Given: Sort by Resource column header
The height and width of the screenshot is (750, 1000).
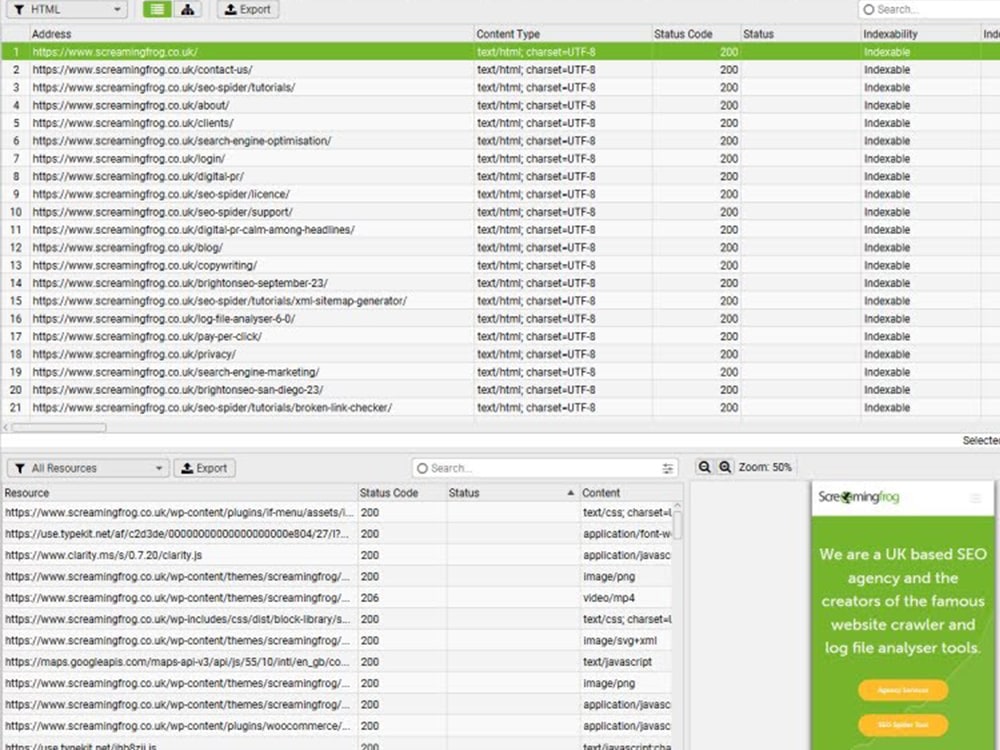Looking at the screenshot, I should (x=179, y=492).
